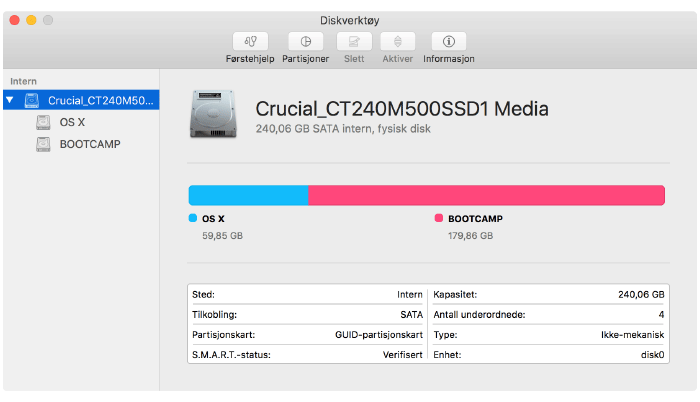This screenshot has width=700, height=402.
Task: Select Crucial_CT240M50 disk in sidebar
Action: 100,100
